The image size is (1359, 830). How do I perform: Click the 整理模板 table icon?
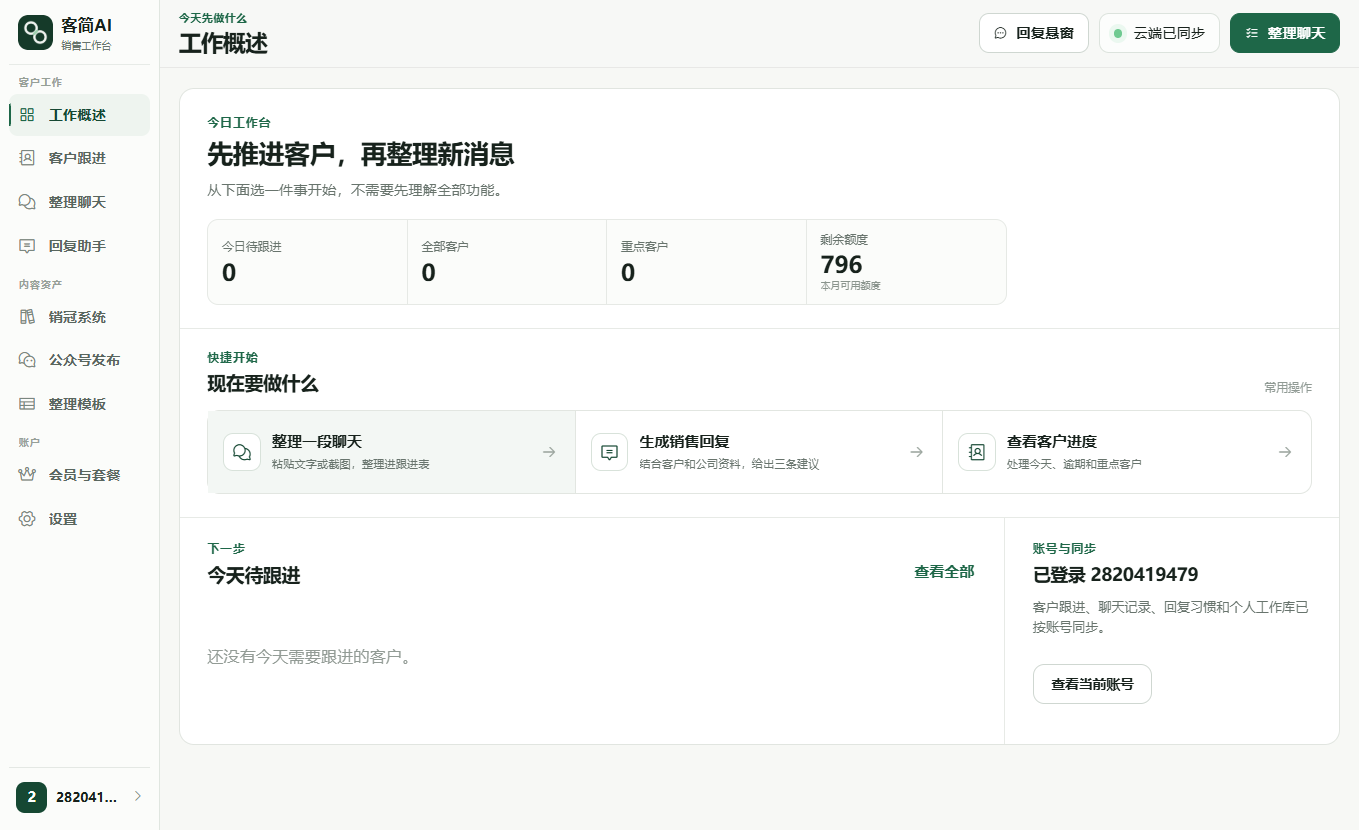click(27, 404)
